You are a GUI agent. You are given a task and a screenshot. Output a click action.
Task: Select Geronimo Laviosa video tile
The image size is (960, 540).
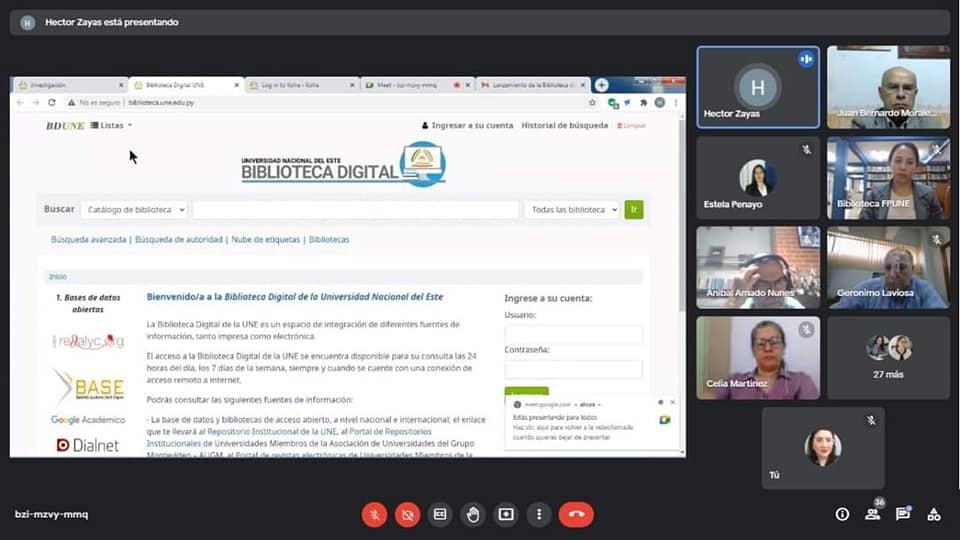click(888, 268)
